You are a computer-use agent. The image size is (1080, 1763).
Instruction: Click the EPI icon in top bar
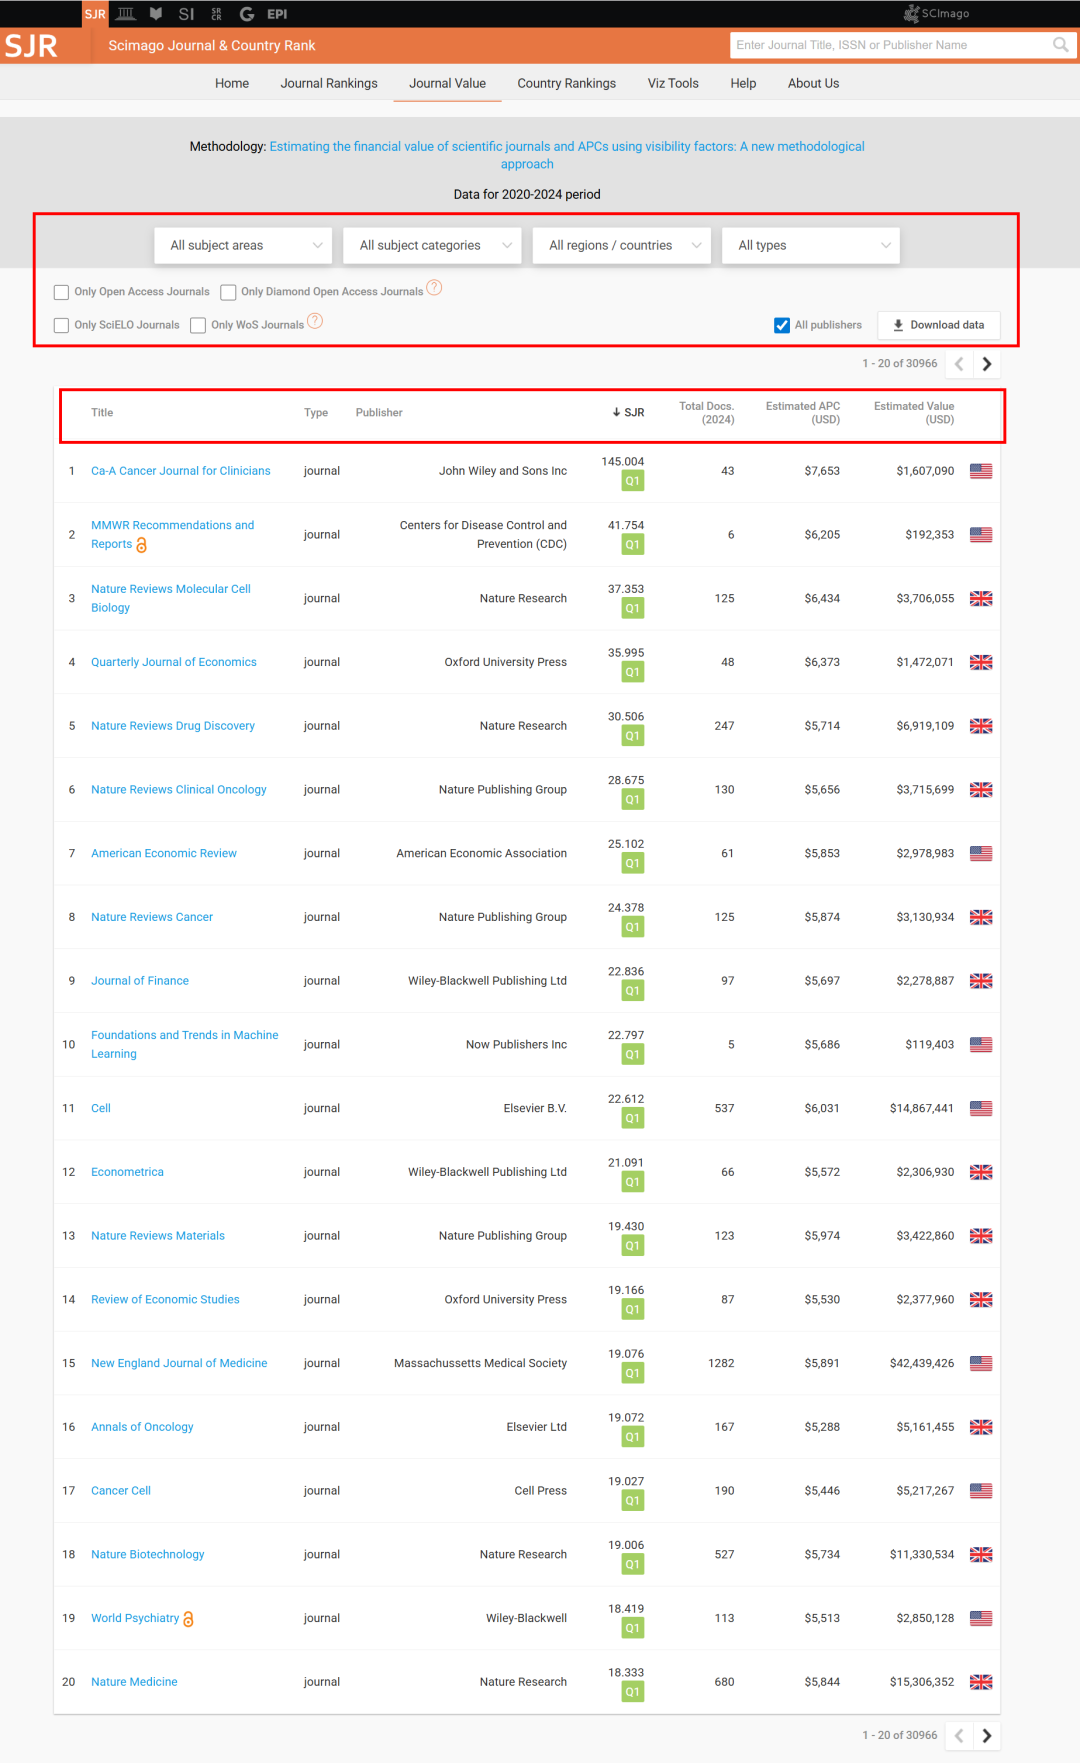(x=277, y=14)
